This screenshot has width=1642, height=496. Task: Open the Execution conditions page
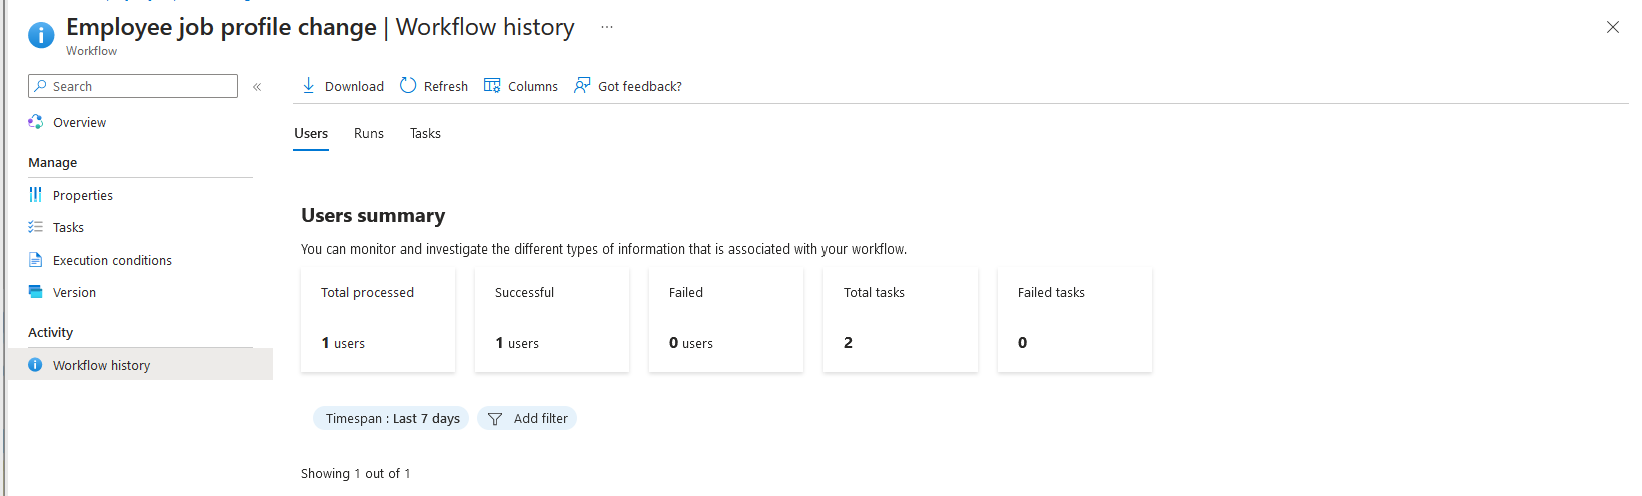(x=112, y=260)
